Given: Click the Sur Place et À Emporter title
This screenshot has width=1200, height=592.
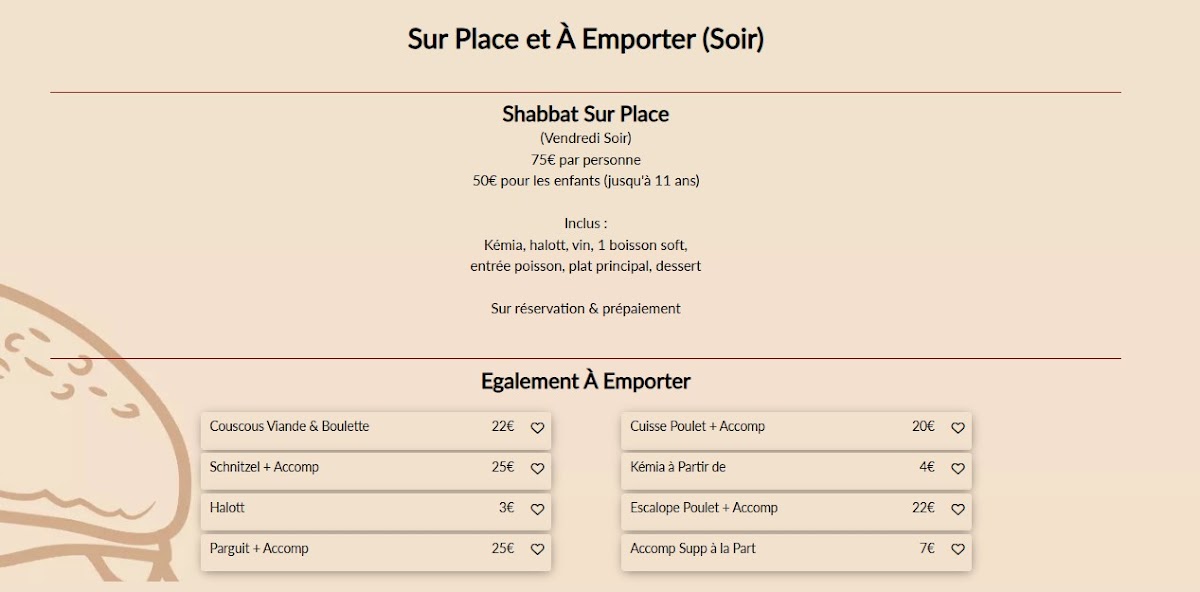Looking at the screenshot, I should 585,39.
